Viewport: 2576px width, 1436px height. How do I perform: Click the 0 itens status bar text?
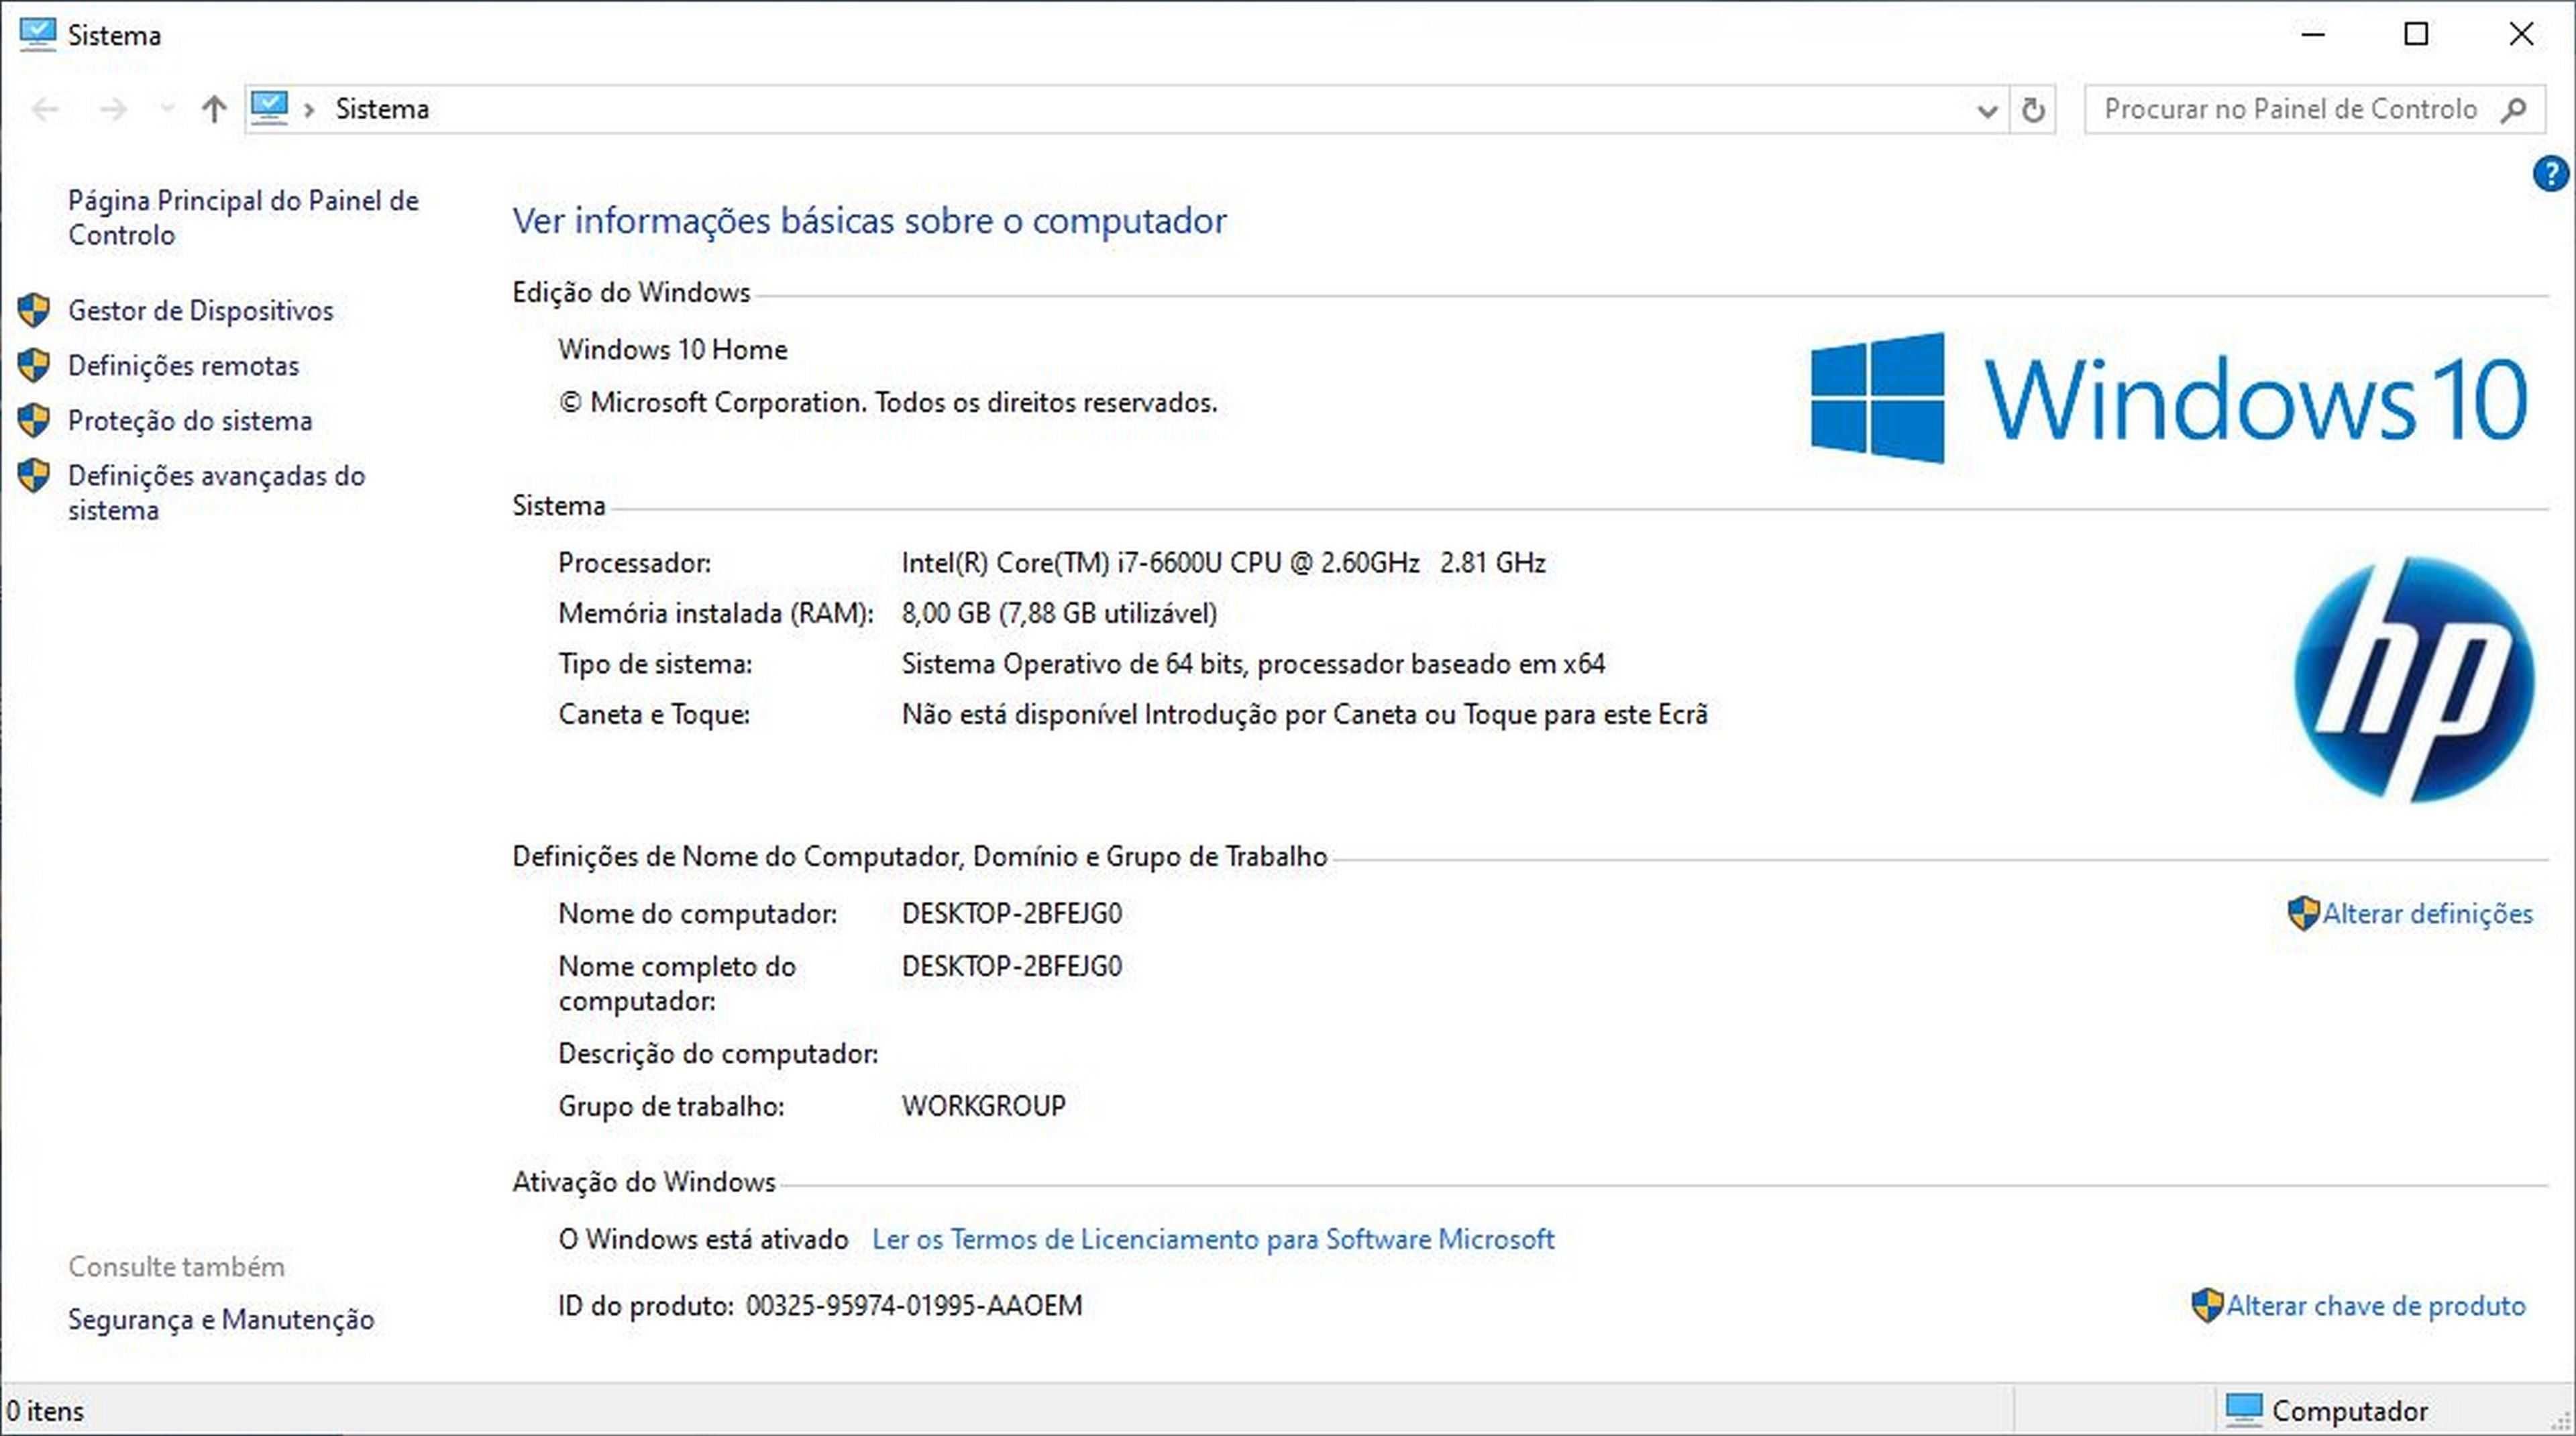click(x=45, y=1411)
